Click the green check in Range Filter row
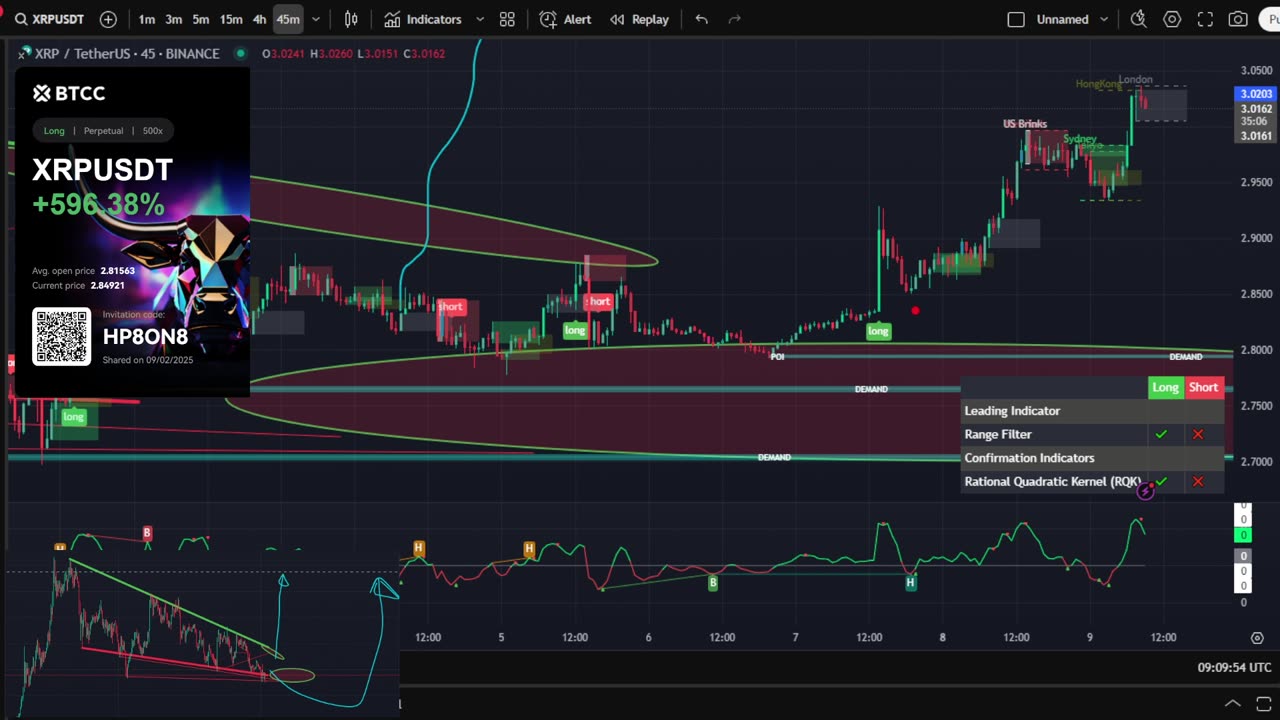 point(1161,434)
